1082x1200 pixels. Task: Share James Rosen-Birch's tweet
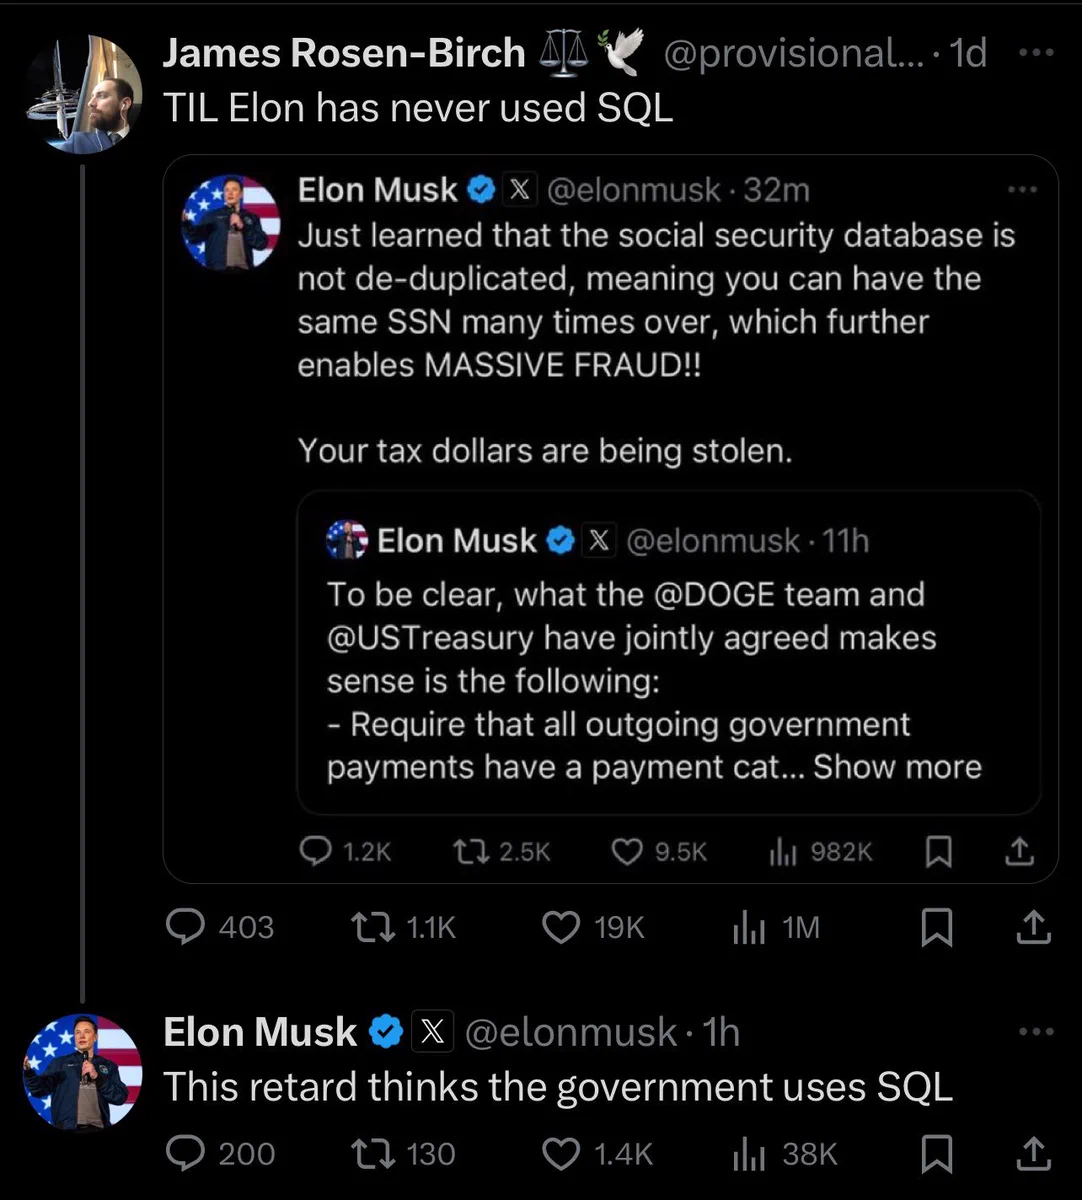pos(1033,928)
